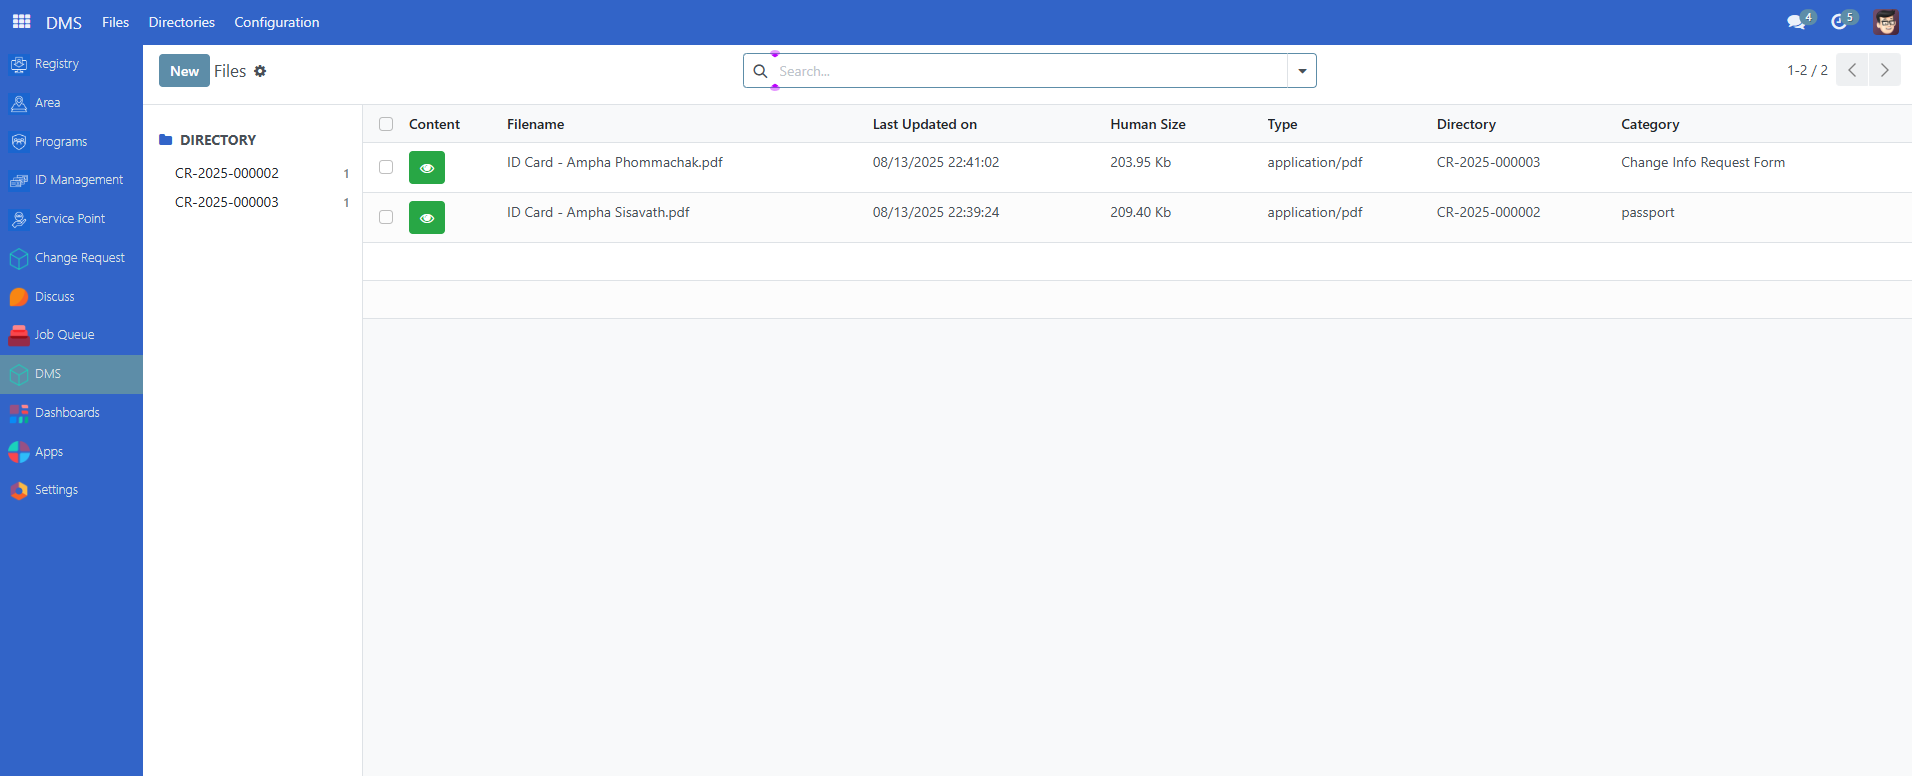Screen dimensions: 1912x776
Task: Preview Ampha Phommachak.pdf with eye button
Action: tap(427, 168)
